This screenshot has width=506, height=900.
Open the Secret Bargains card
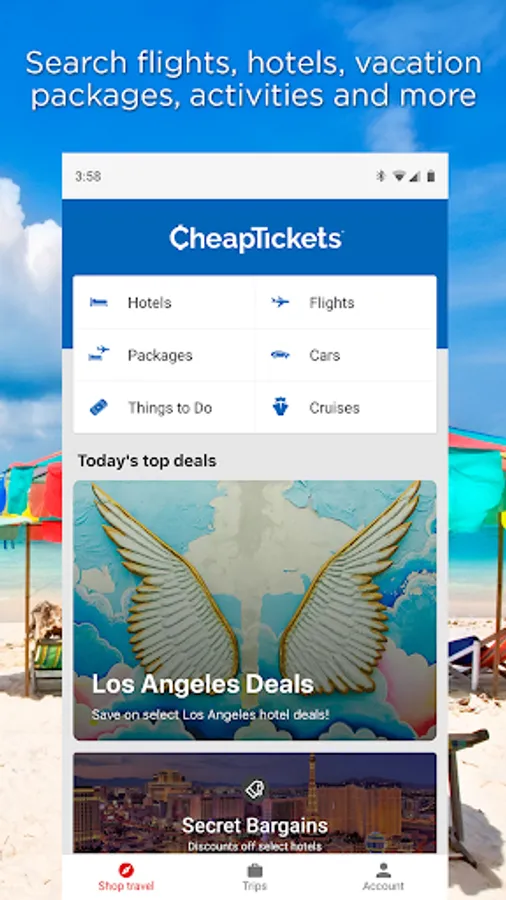click(x=255, y=803)
